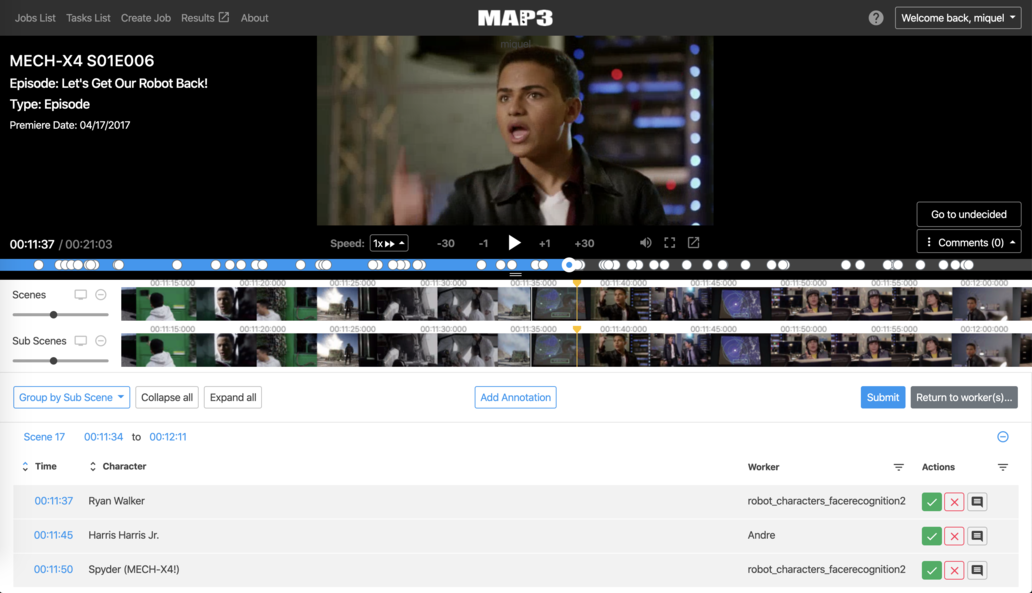Skip back 30 seconds
Image resolution: width=1032 pixels, height=593 pixels.
click(x=446, y=244)
